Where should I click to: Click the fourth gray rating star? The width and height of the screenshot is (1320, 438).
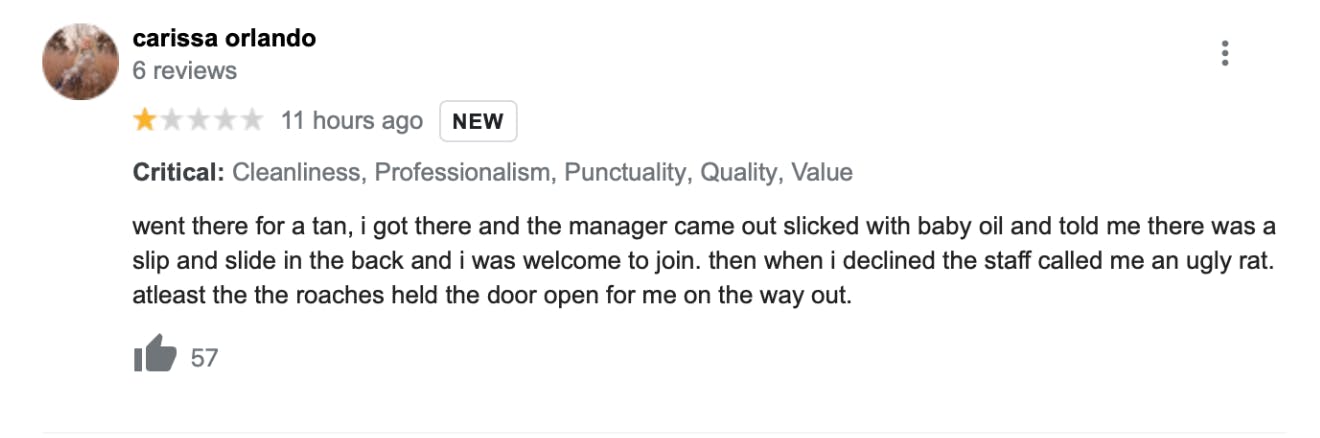coord(225,121)
